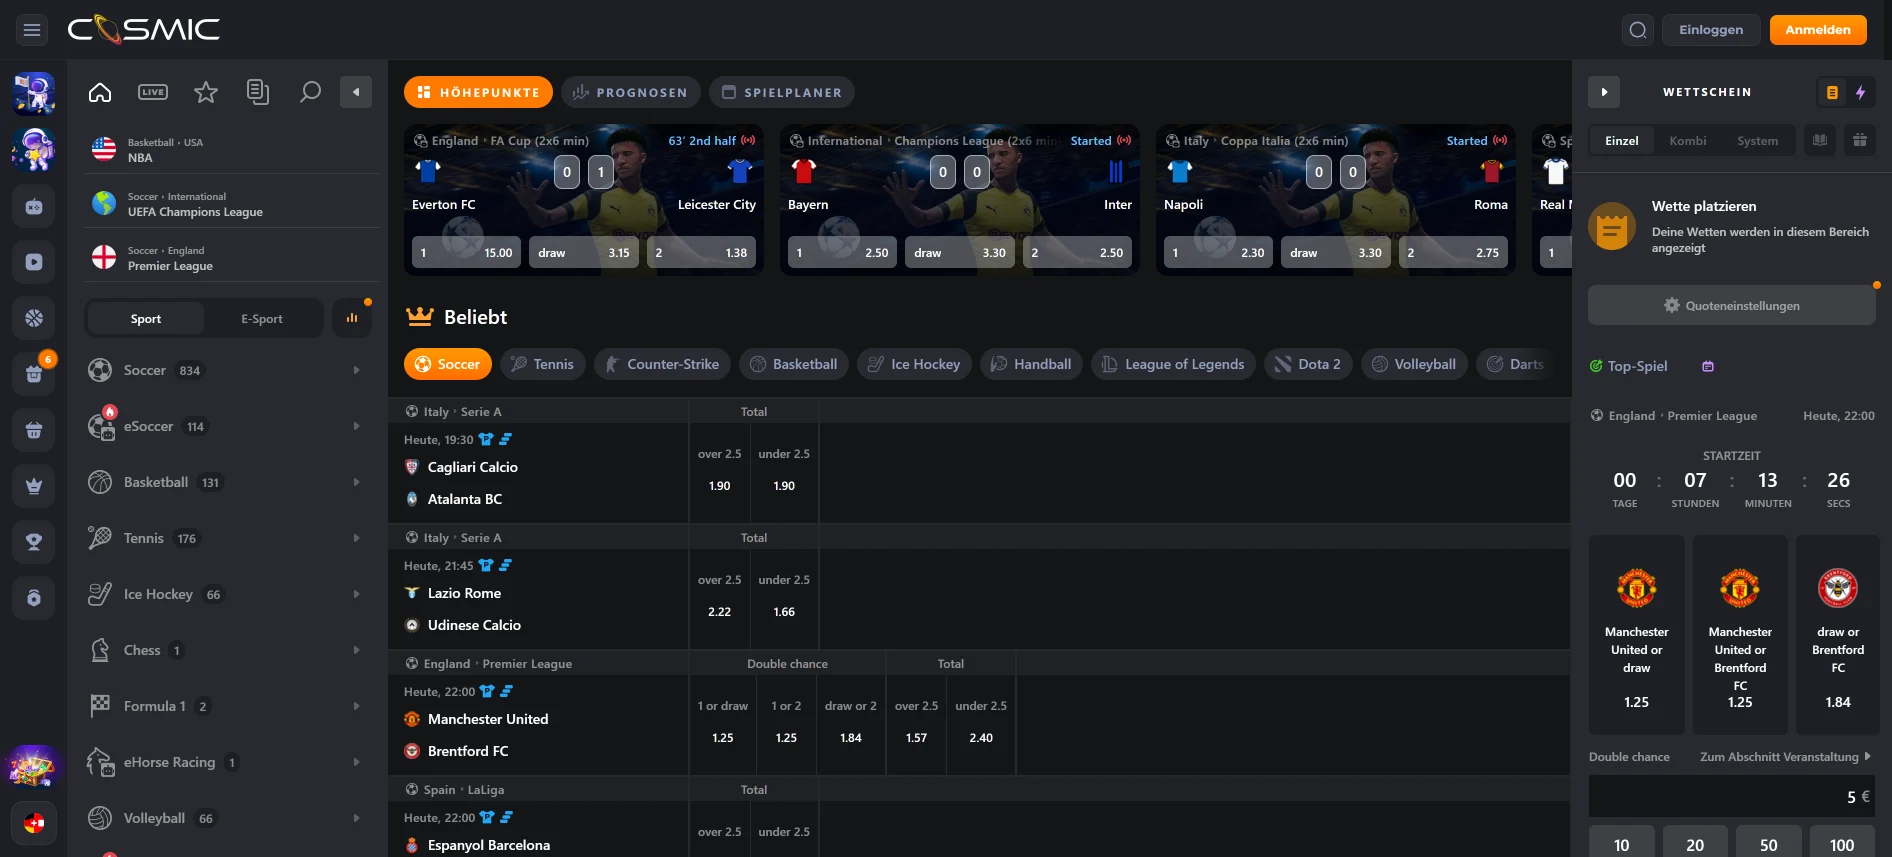Collapse the Wettschein panel arrow
Viewport: 1892px width, 857px height.
click(x=1604, y=92)
